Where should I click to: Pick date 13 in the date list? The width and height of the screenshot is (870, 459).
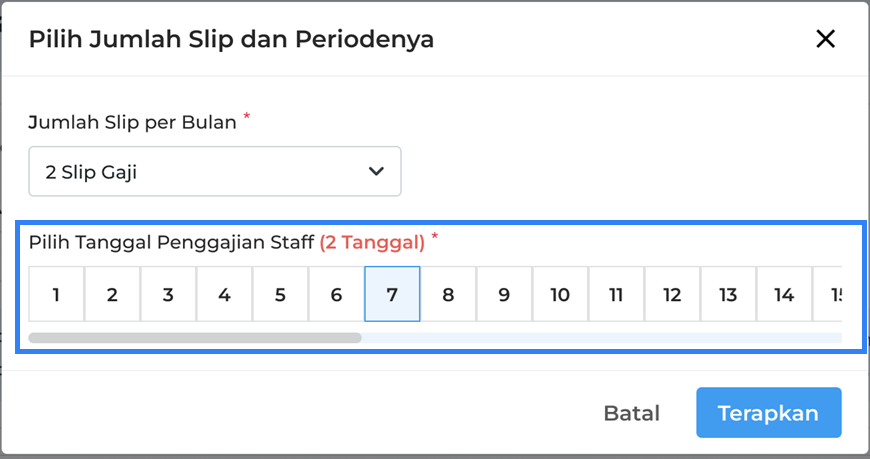click(x=728, y=294)
